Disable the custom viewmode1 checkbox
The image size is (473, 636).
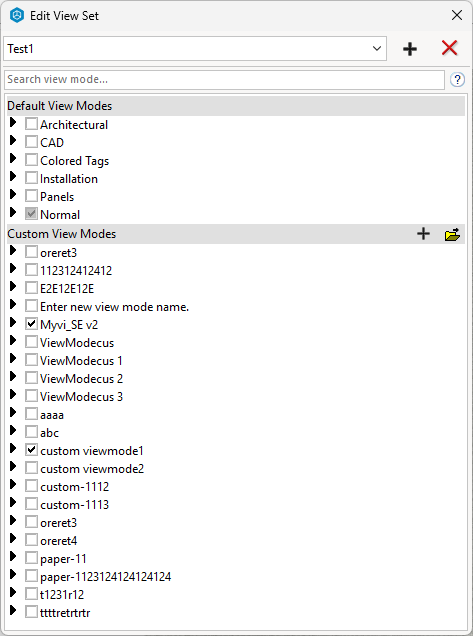pyautogui.click(x=31, y=450)
